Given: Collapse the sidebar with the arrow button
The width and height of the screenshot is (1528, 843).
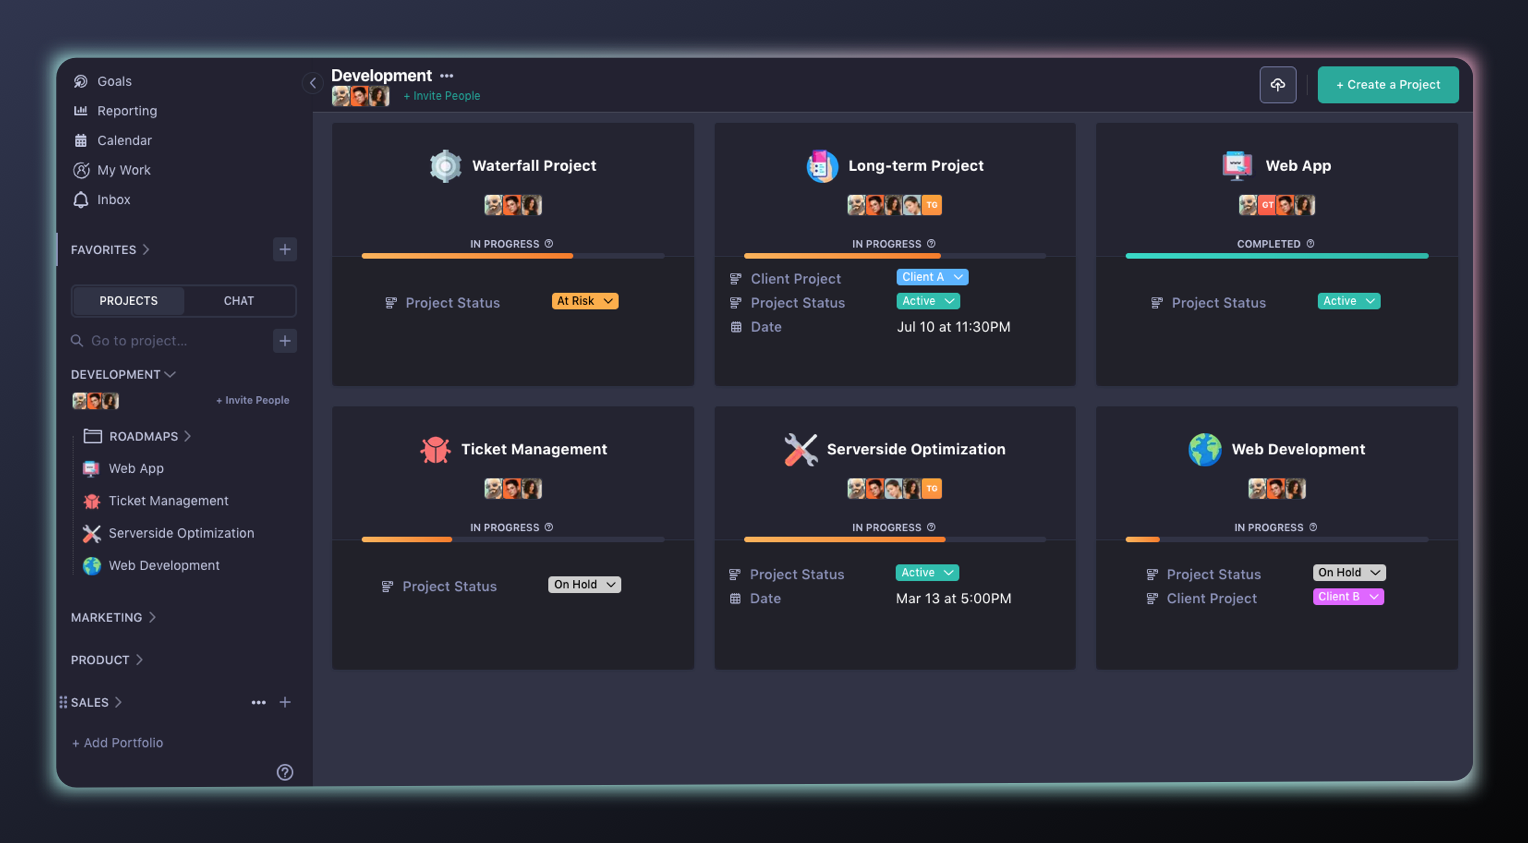Looking at the screenshot, I should pyautogui.click(x=313, y=83).
